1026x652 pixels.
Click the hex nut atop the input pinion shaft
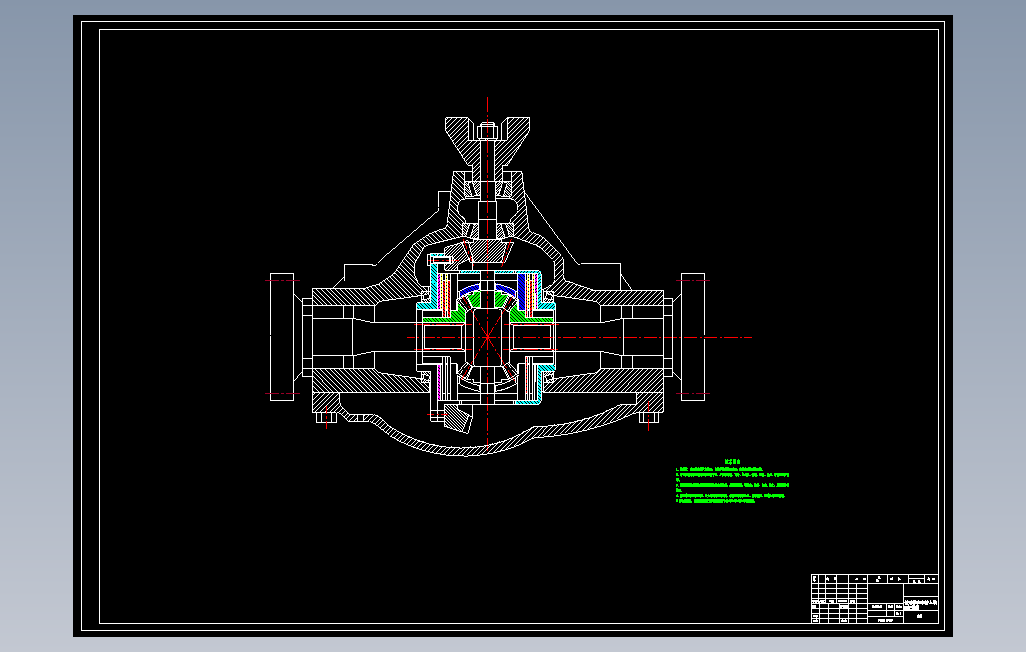[x=487, y=131]
